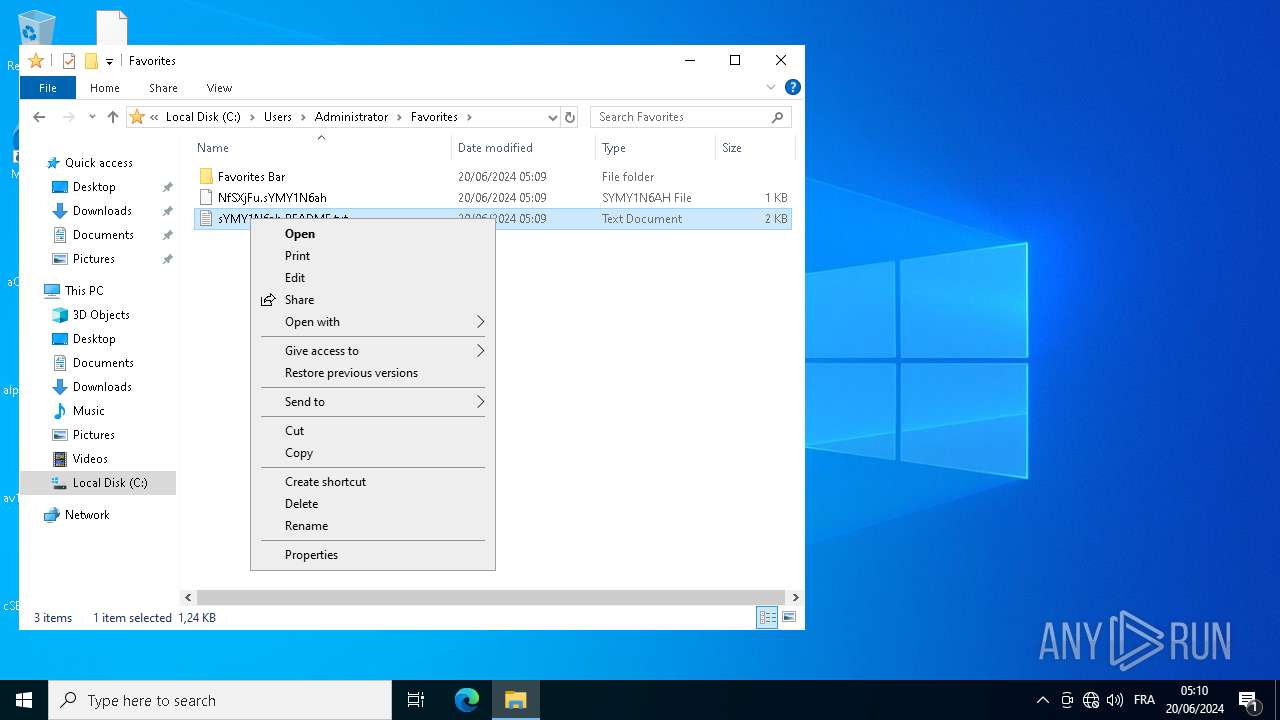Select Music in navigation pane
Image resolution: width=1280 pixels, height=720 pixels.
pos(88,411)
